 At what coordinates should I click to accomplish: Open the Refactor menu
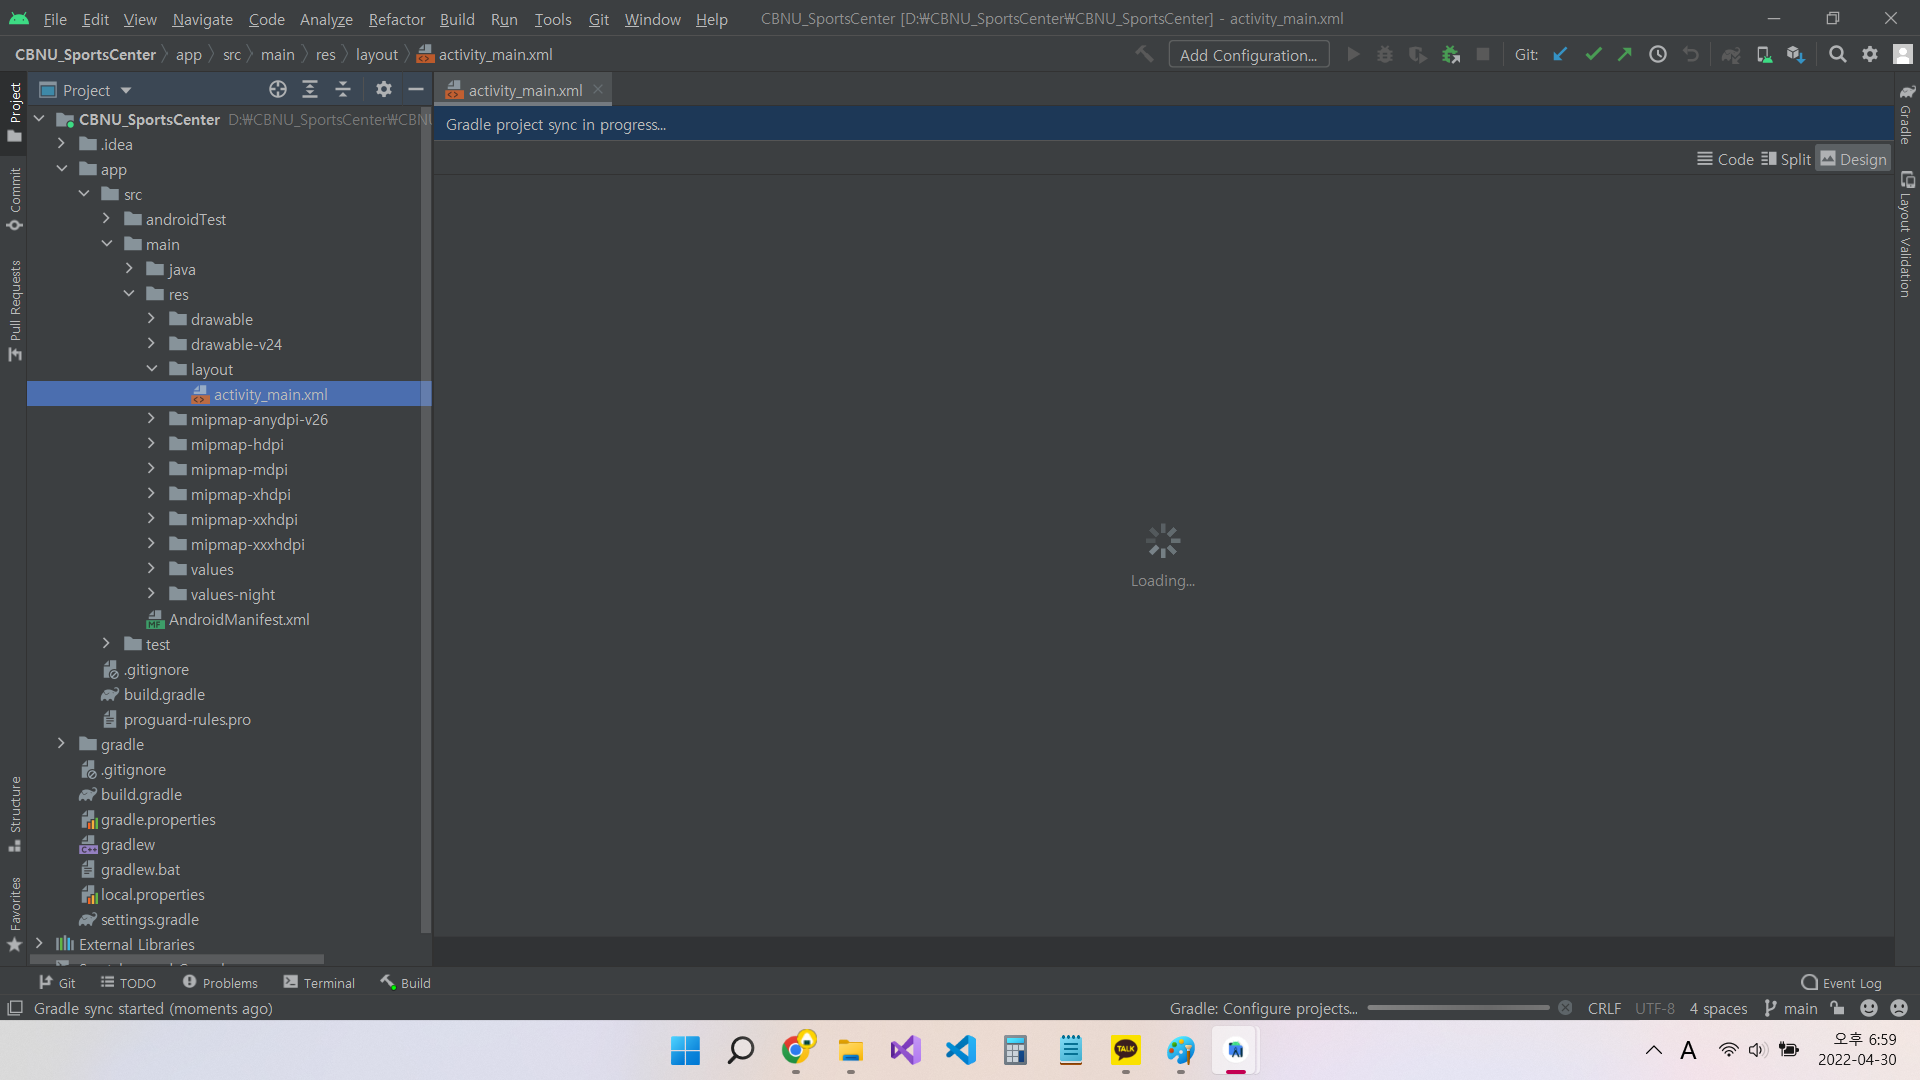396,19
